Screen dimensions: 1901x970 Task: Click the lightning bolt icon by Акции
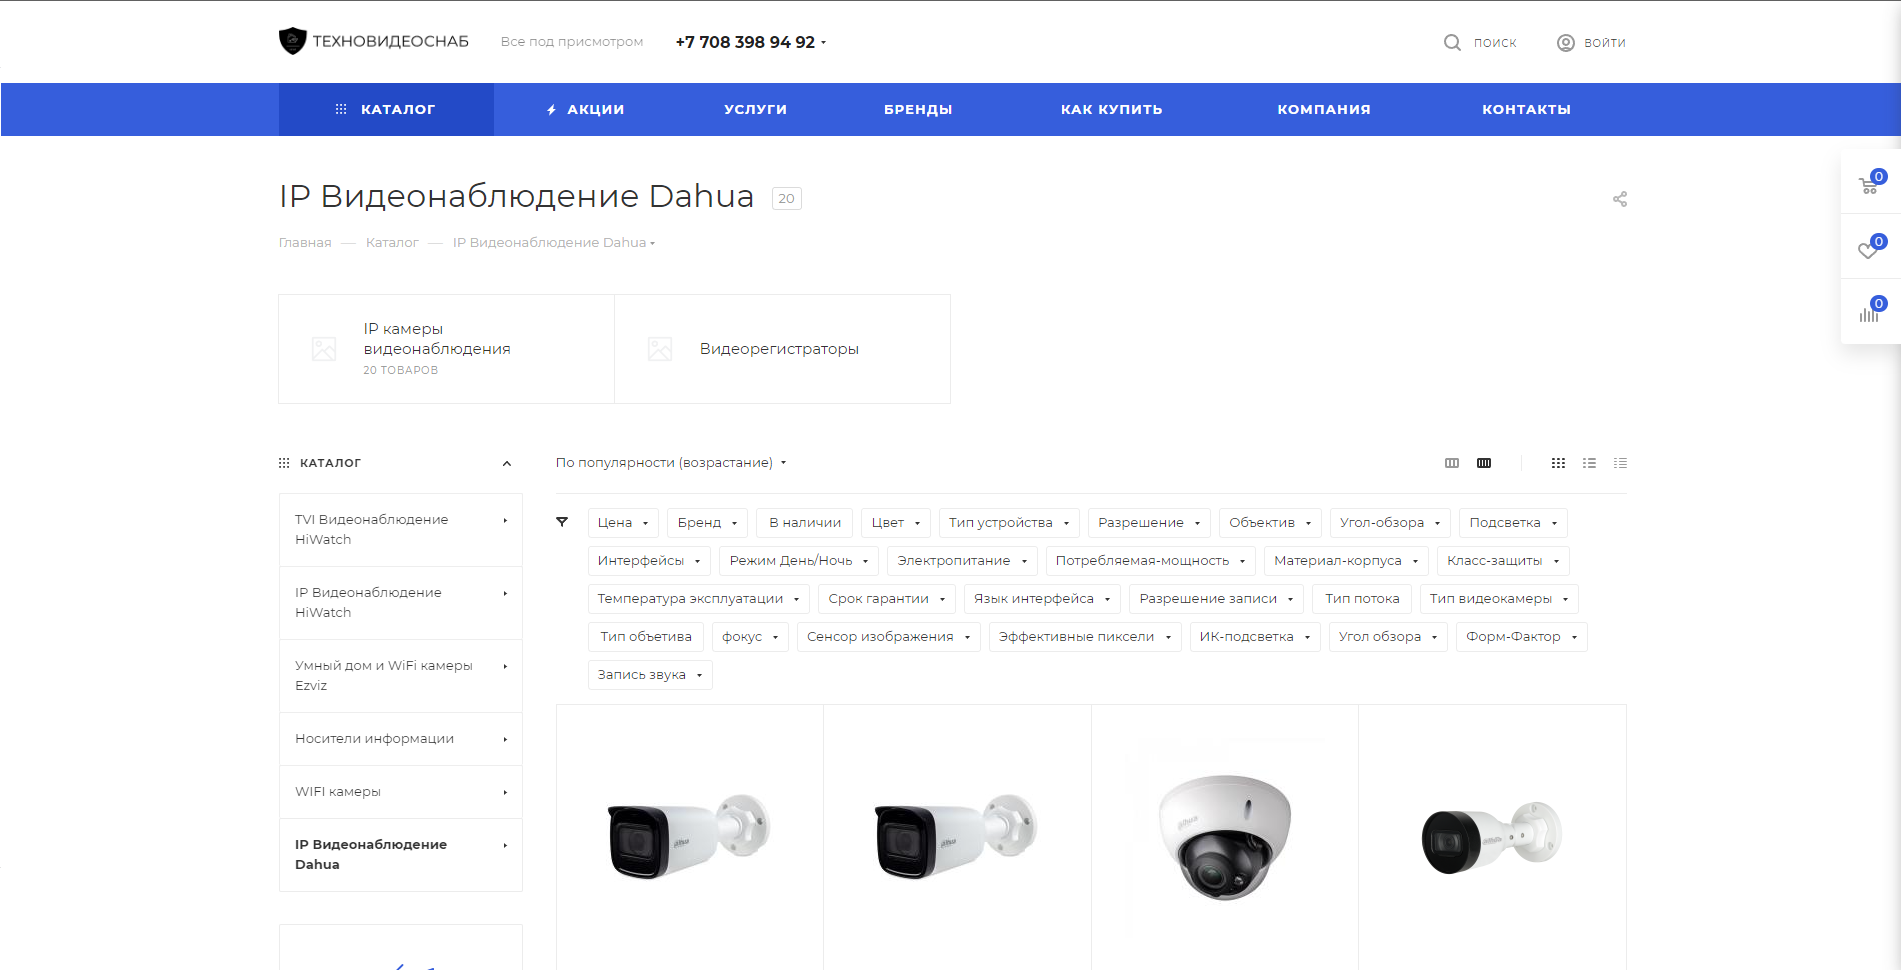tap(551, 110)
